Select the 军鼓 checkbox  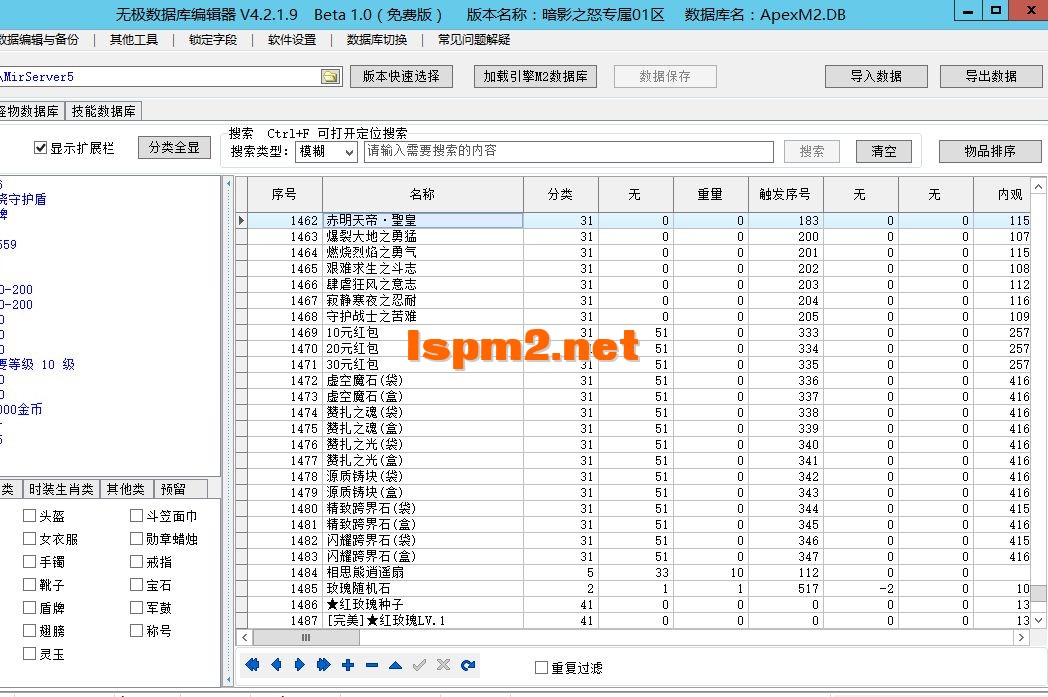point(136,607)
